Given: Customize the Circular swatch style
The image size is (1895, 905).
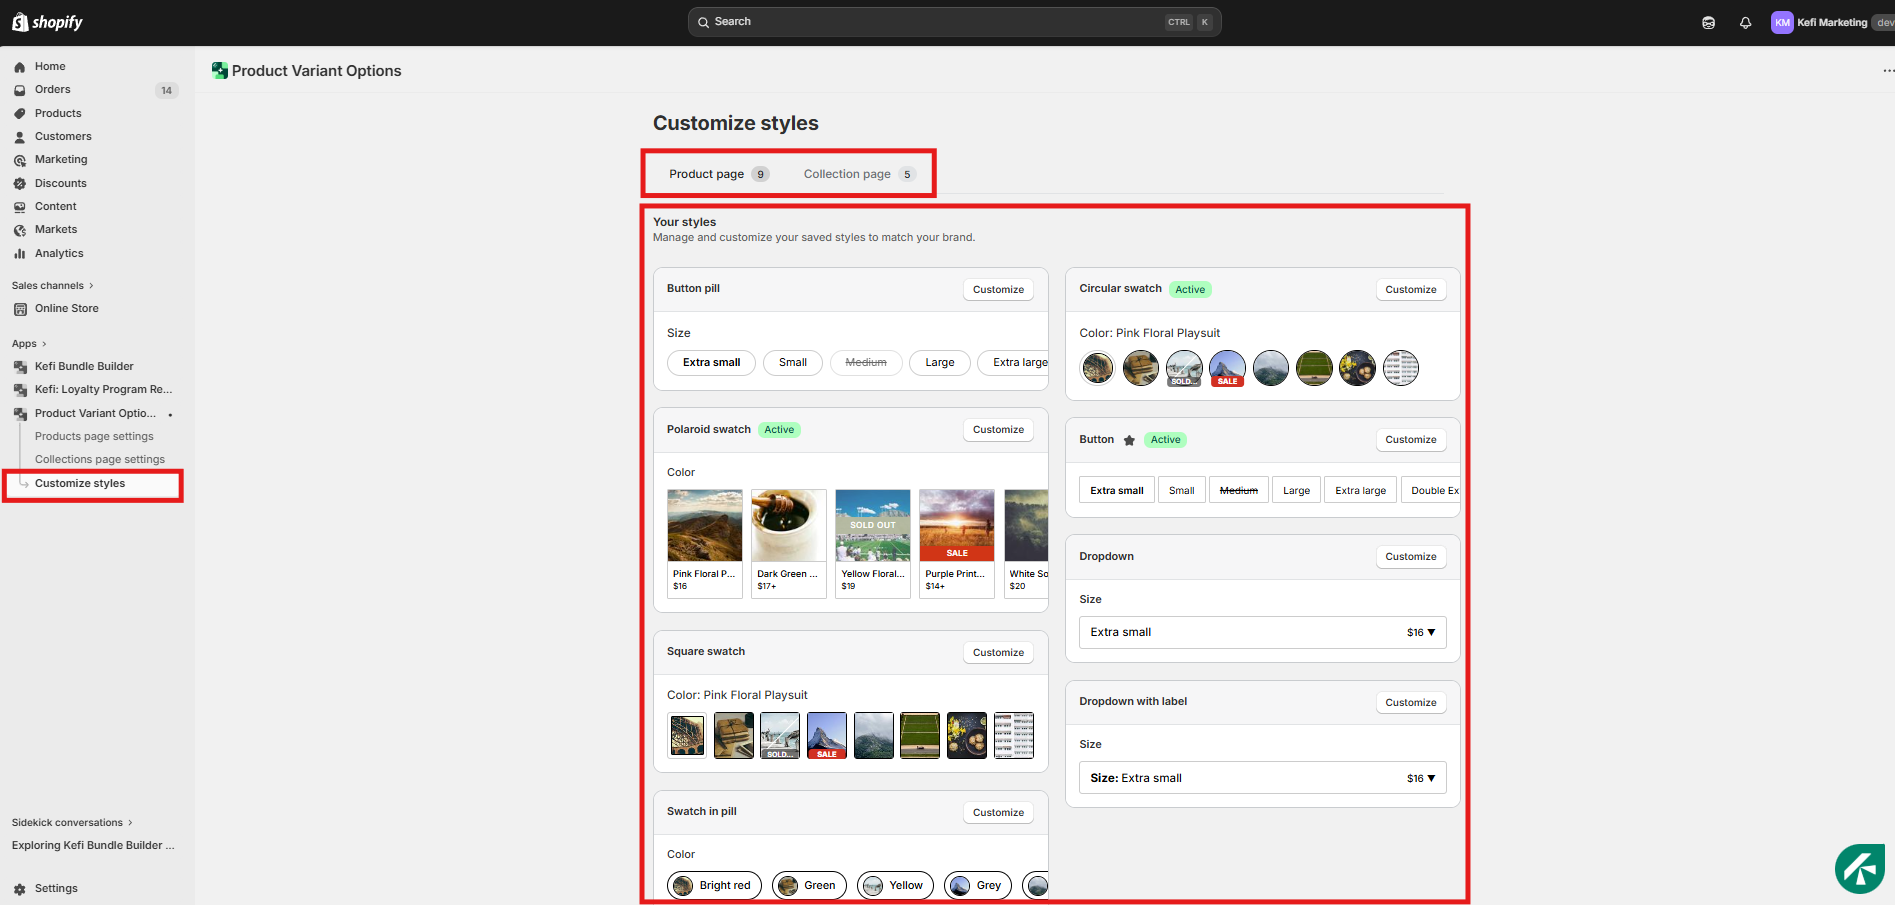Looking at the screenshot, I should pyautogui.click(x=1410, y=290).
